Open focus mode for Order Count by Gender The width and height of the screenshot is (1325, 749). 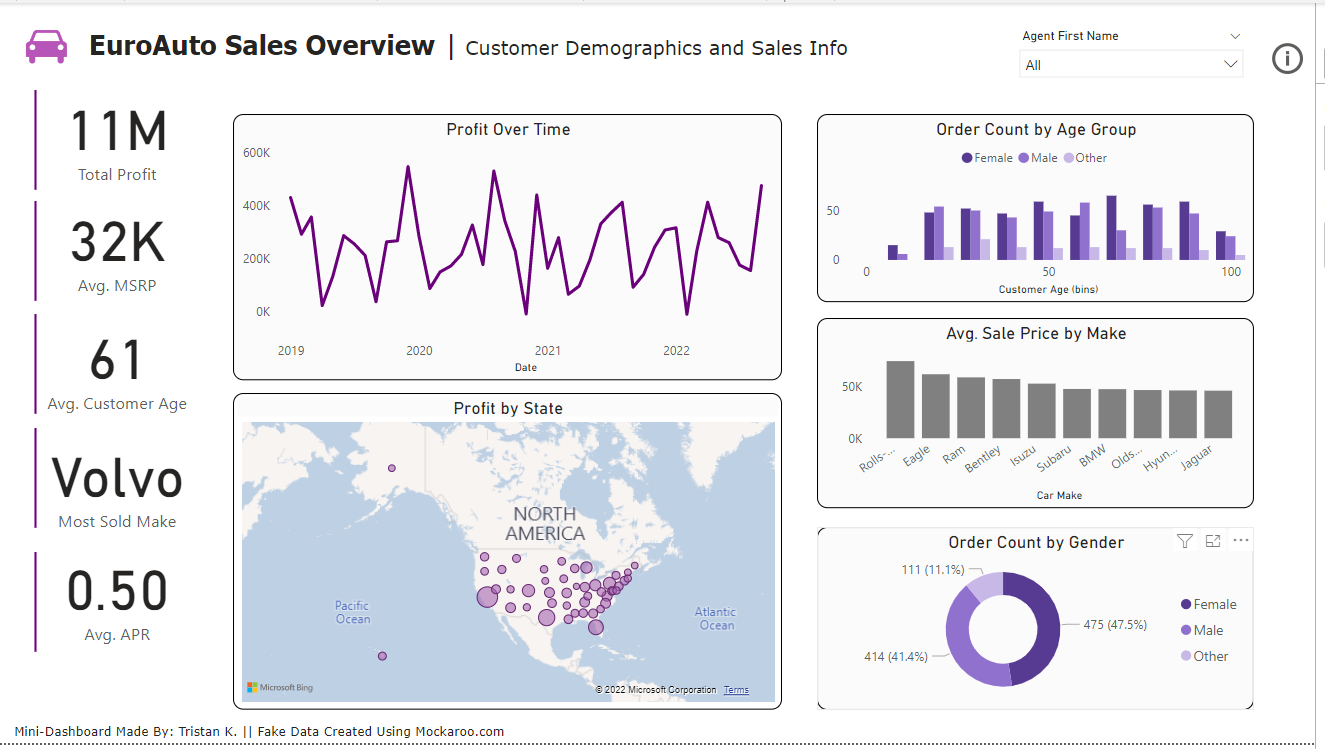coord(1213,541)
